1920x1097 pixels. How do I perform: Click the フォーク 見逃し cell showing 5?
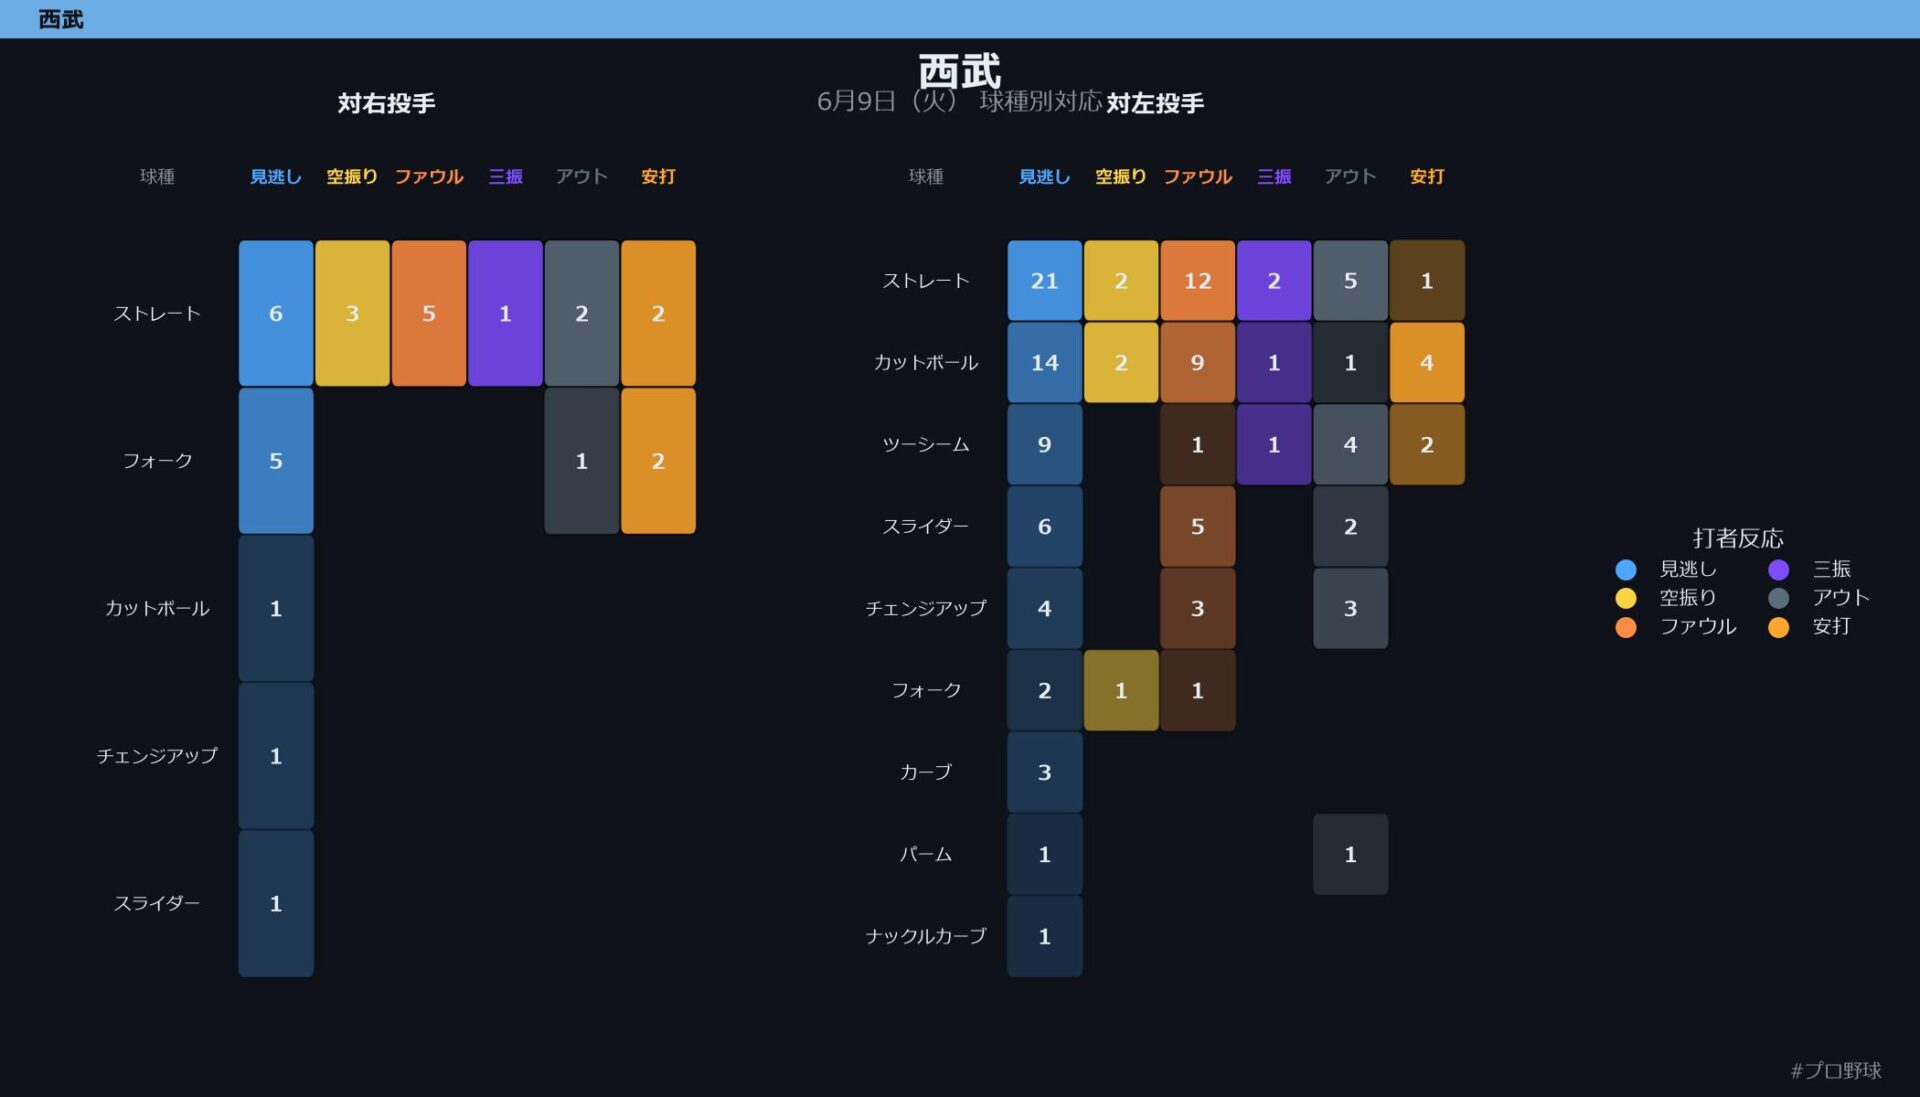click(276, 461)
